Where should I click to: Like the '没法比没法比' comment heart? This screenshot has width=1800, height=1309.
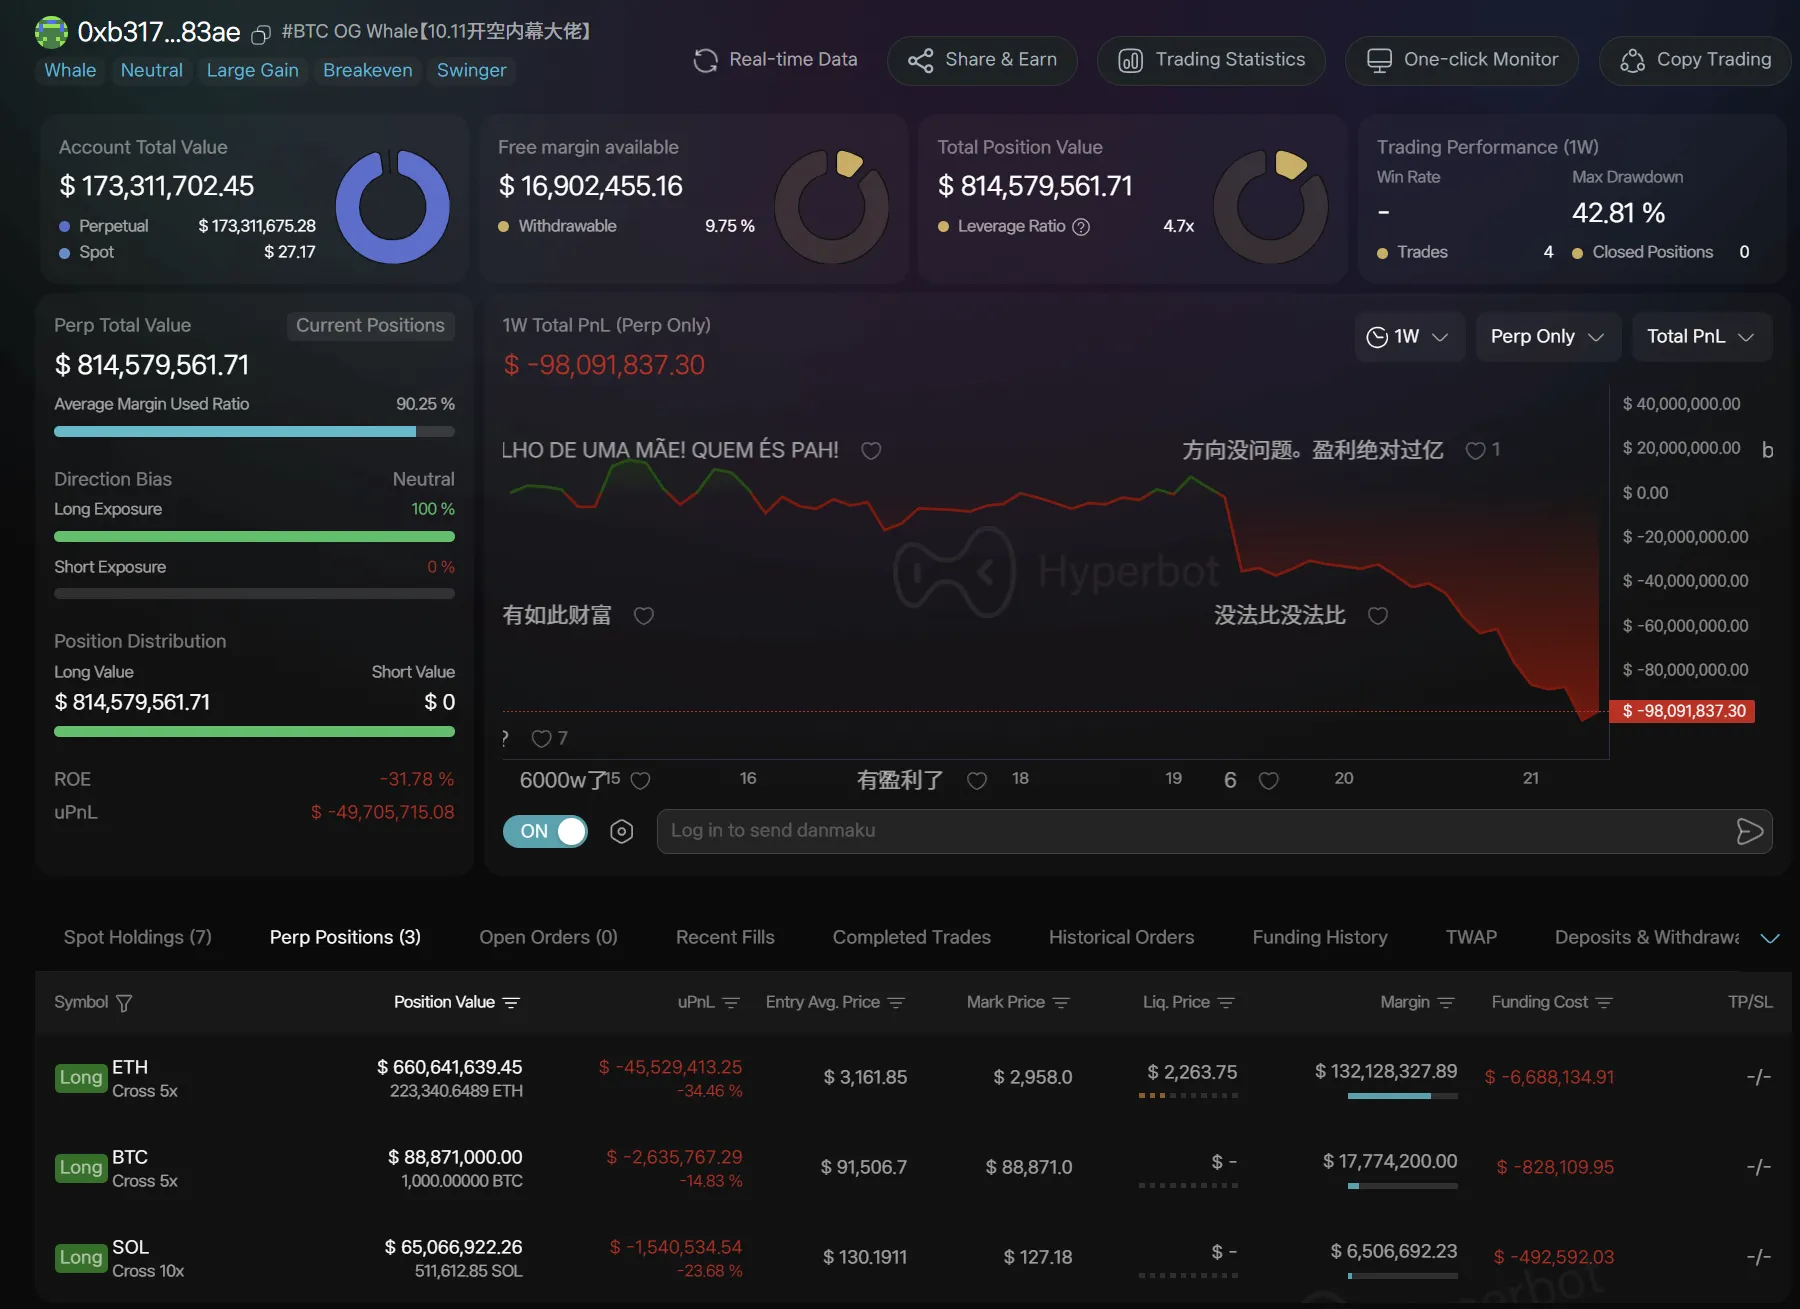point(1377,616)
